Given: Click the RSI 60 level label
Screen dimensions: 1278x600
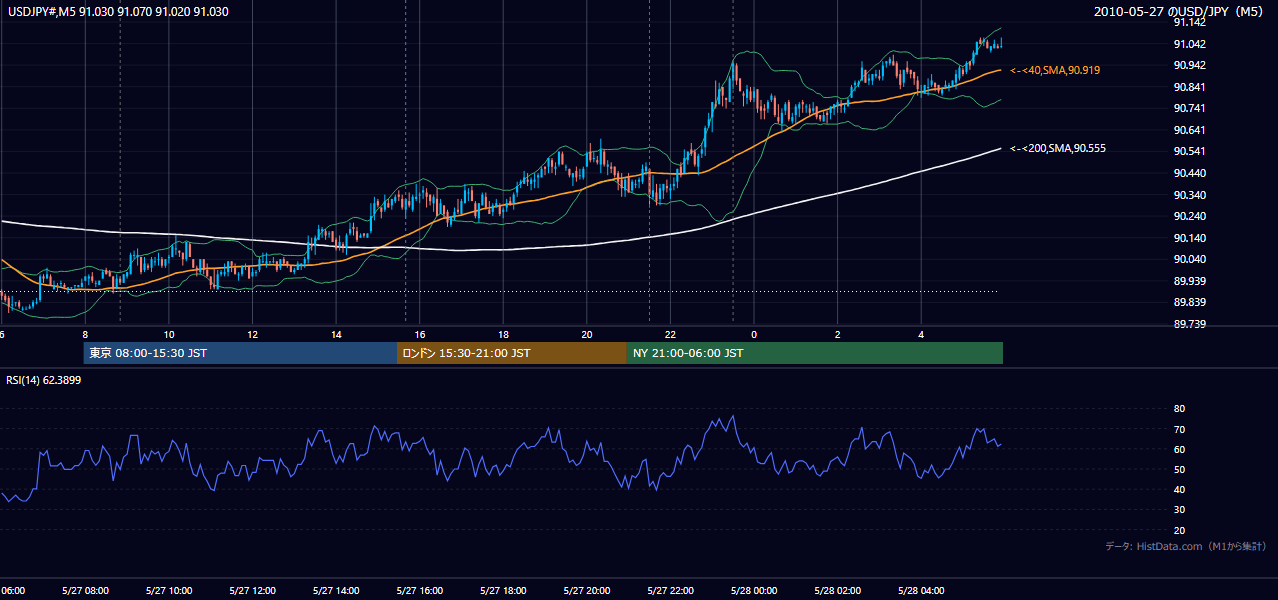Looking at the screenshot, I should point(1179,449).
